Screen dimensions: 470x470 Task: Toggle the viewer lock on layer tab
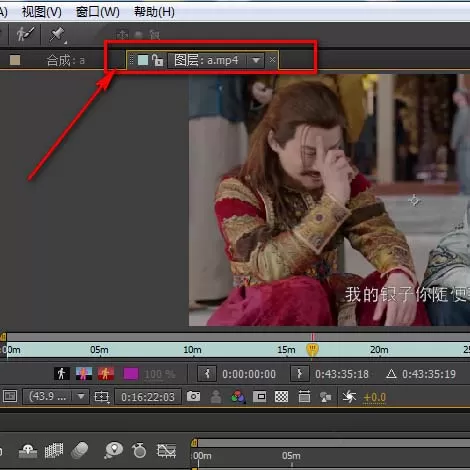[x=157, y=60]
